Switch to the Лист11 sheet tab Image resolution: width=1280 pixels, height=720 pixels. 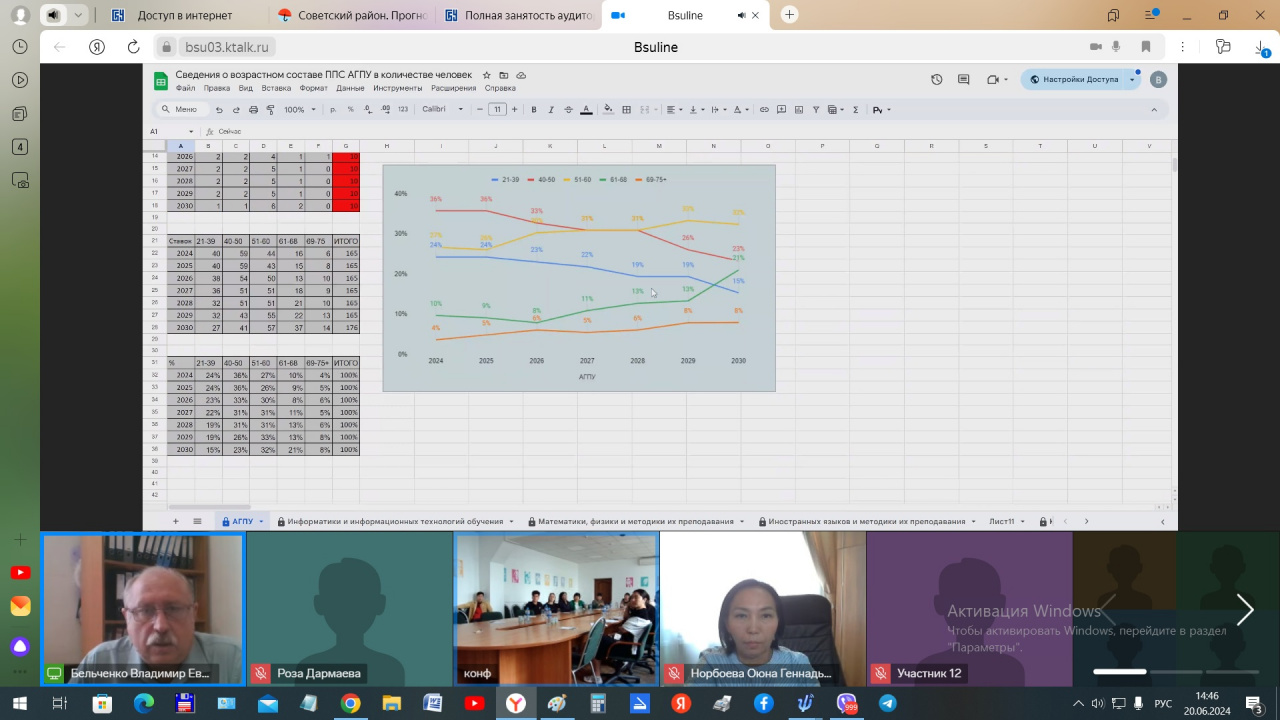(1001, 522)
